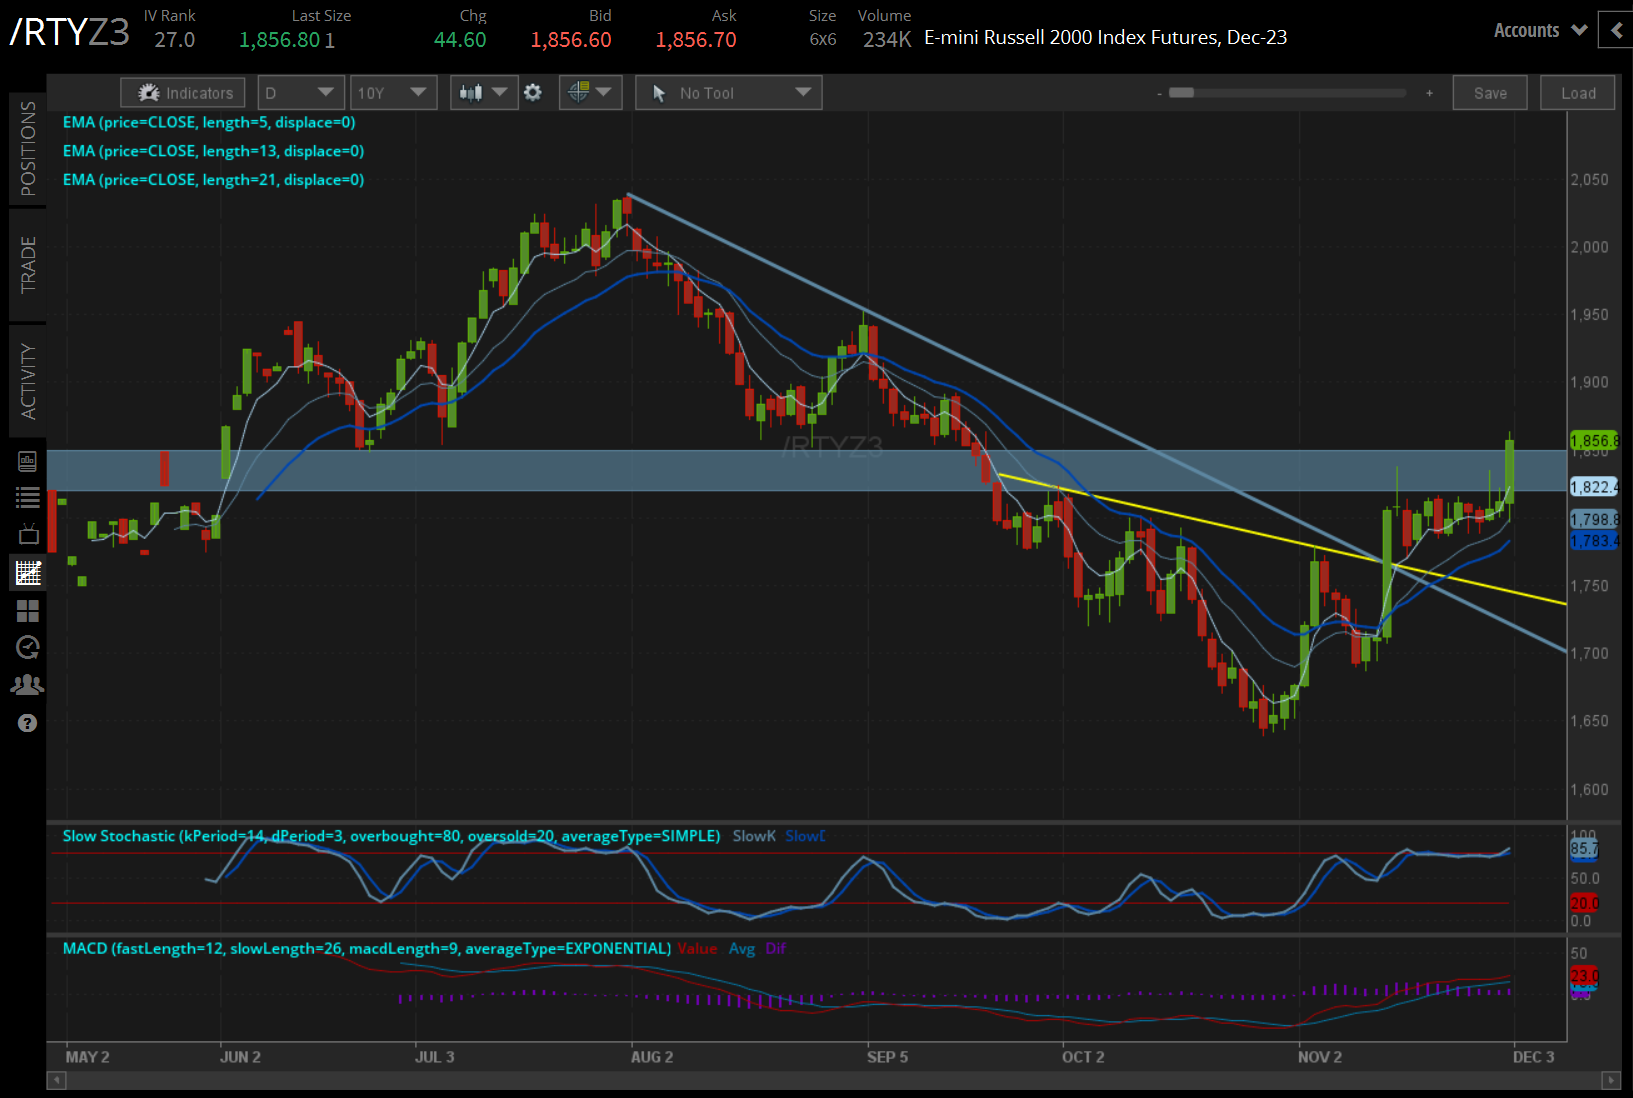This screenshot has width=1633, height=1098.
Task: Open the four-square grid layout icon
Action: click(27, 610)
